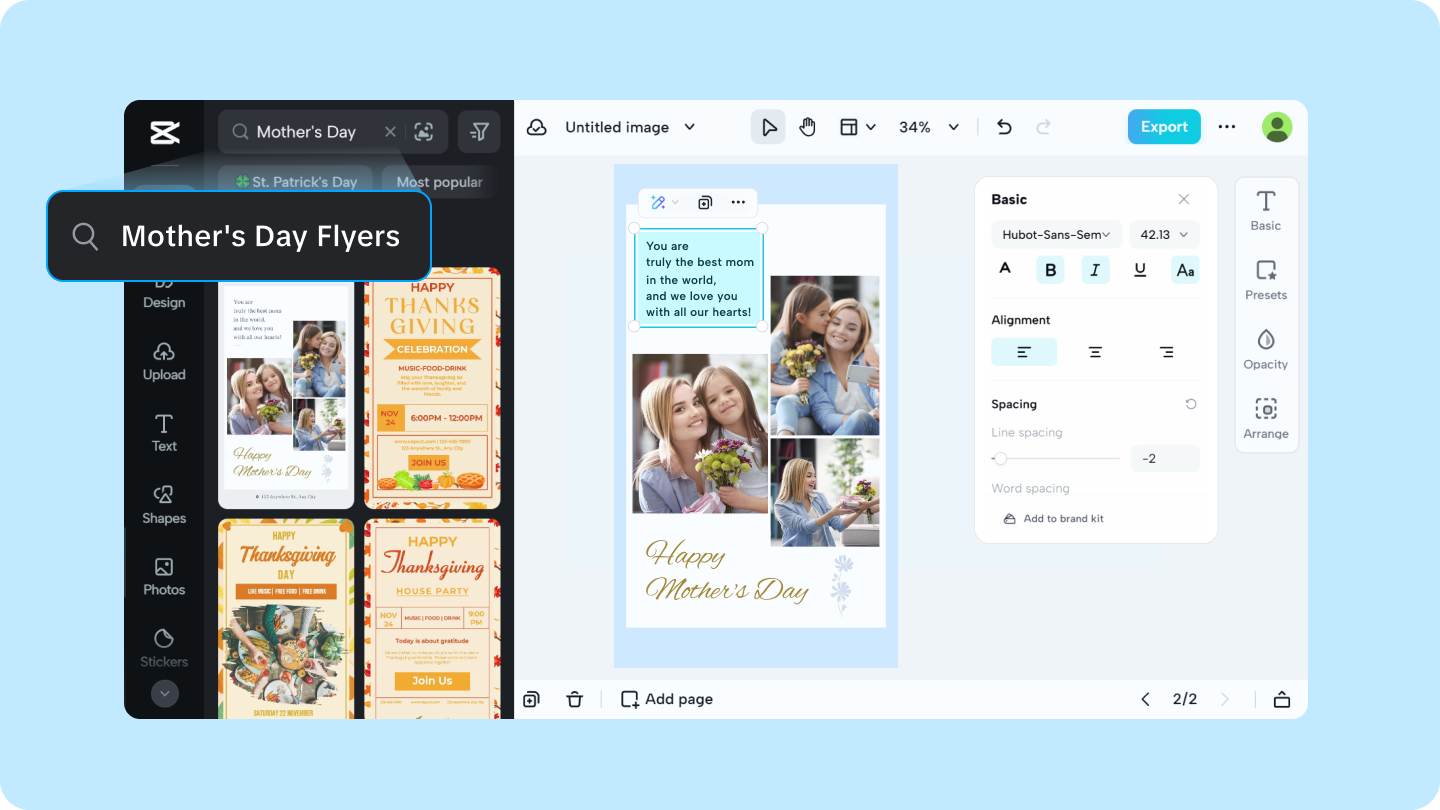Delete the current page with trash icon
1440x810 pixels.
pyautogui.click(x=574, y=699)
